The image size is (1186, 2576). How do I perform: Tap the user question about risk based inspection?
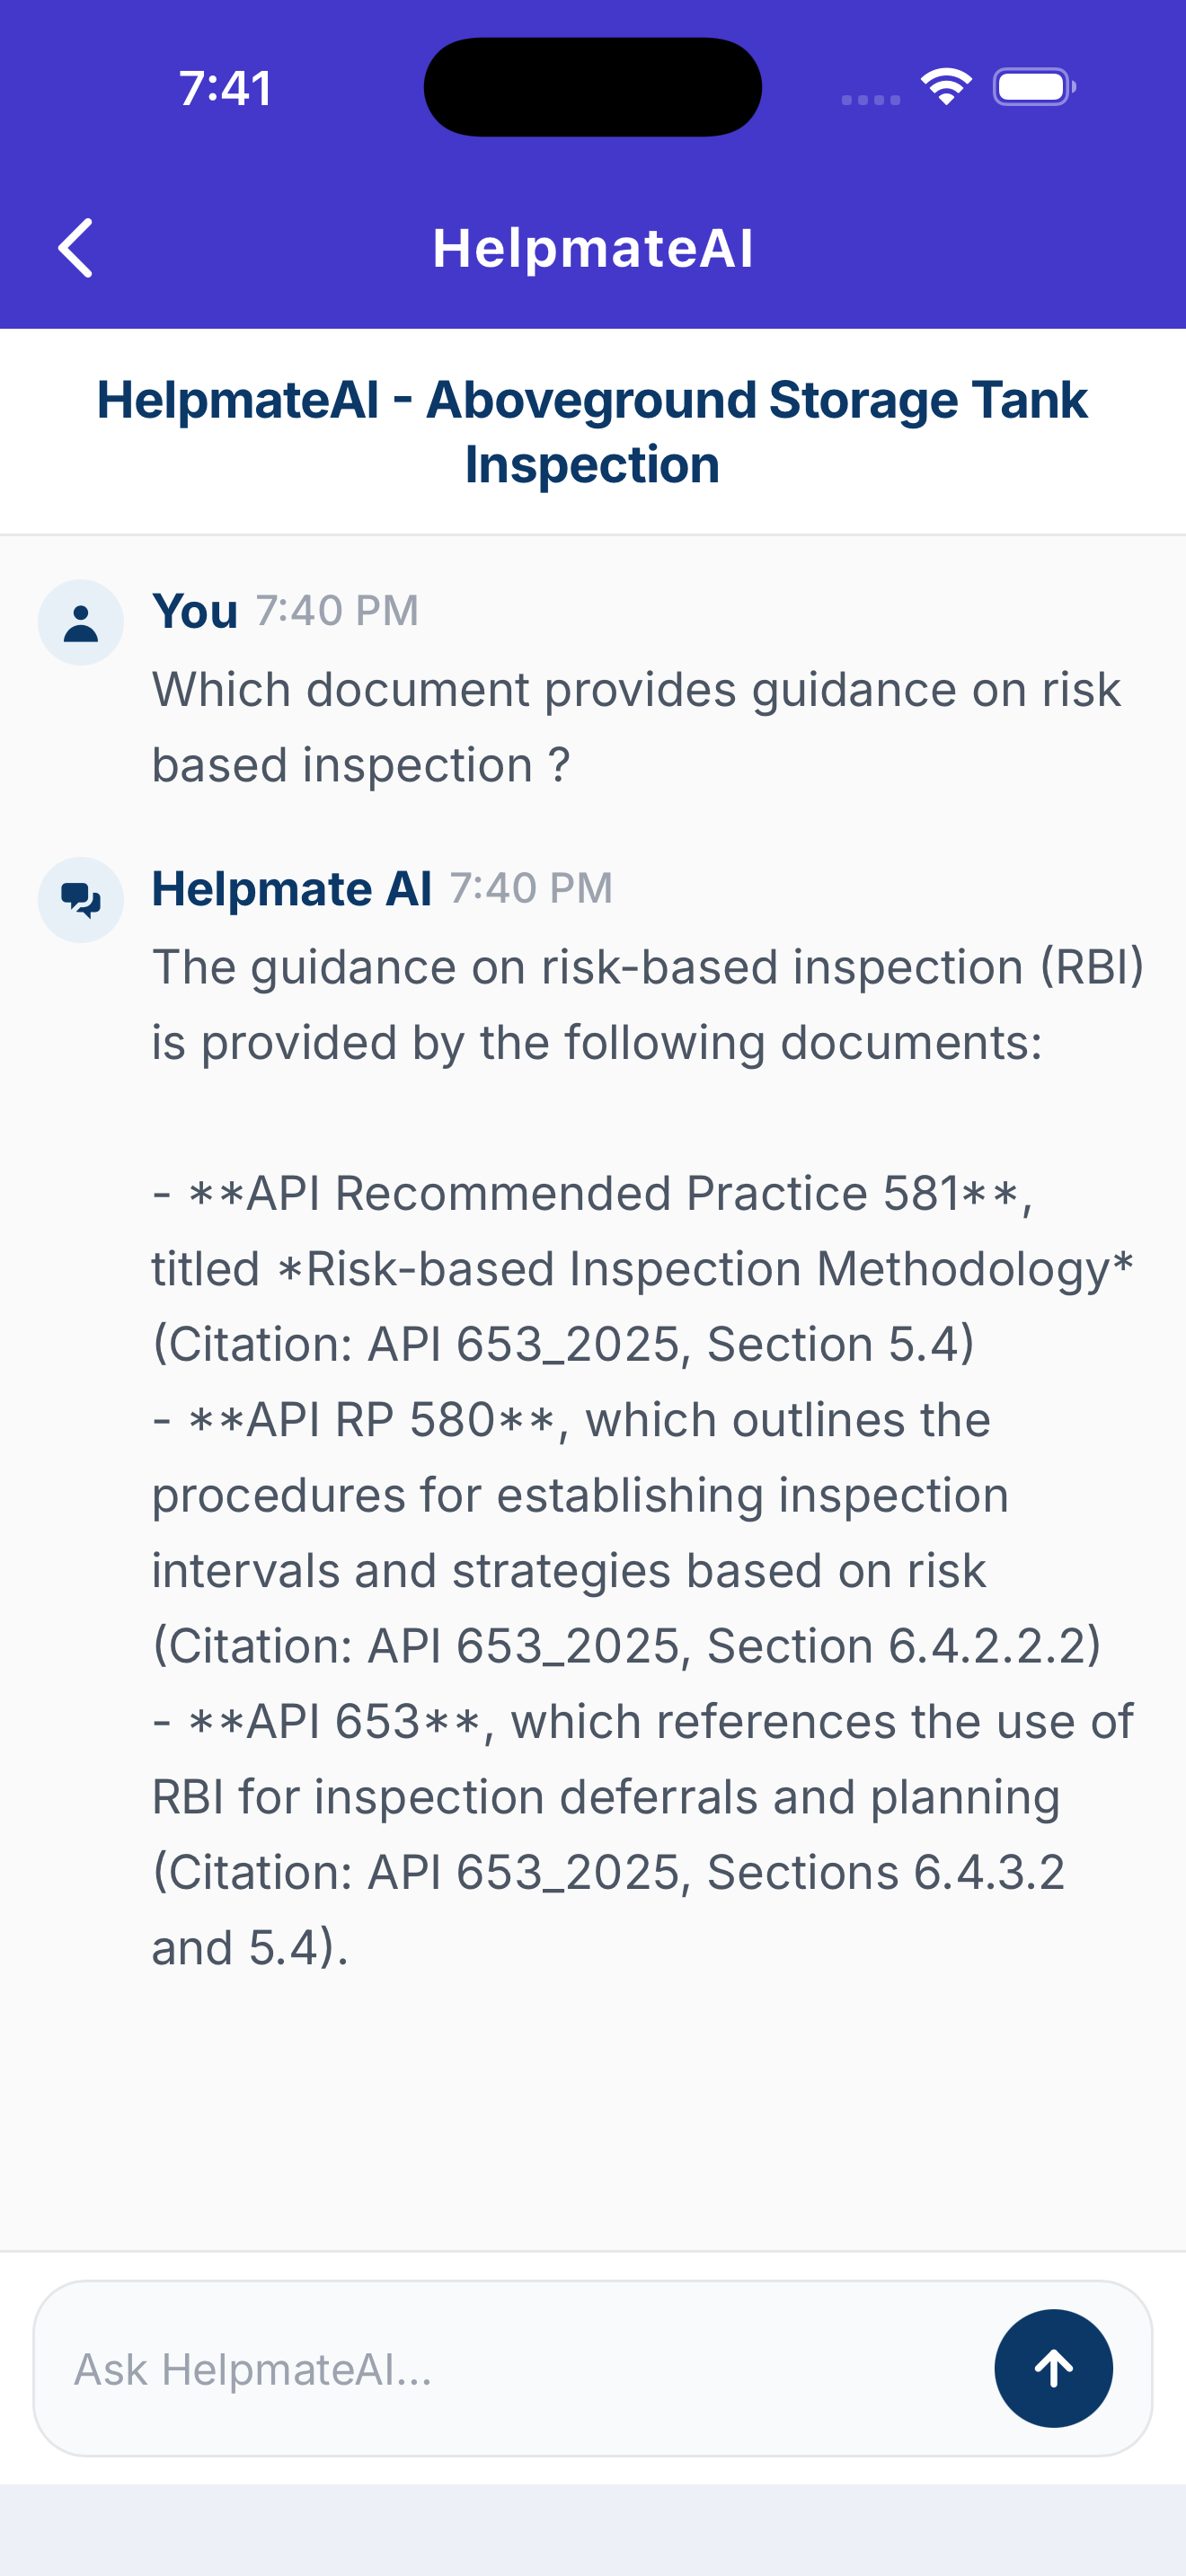coord(636,727)
